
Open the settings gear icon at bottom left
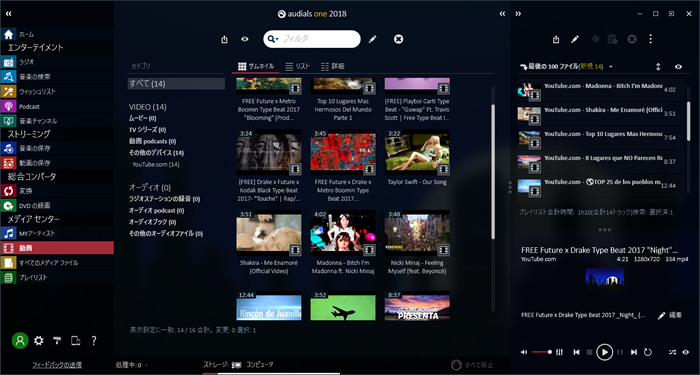coord(39,341)
